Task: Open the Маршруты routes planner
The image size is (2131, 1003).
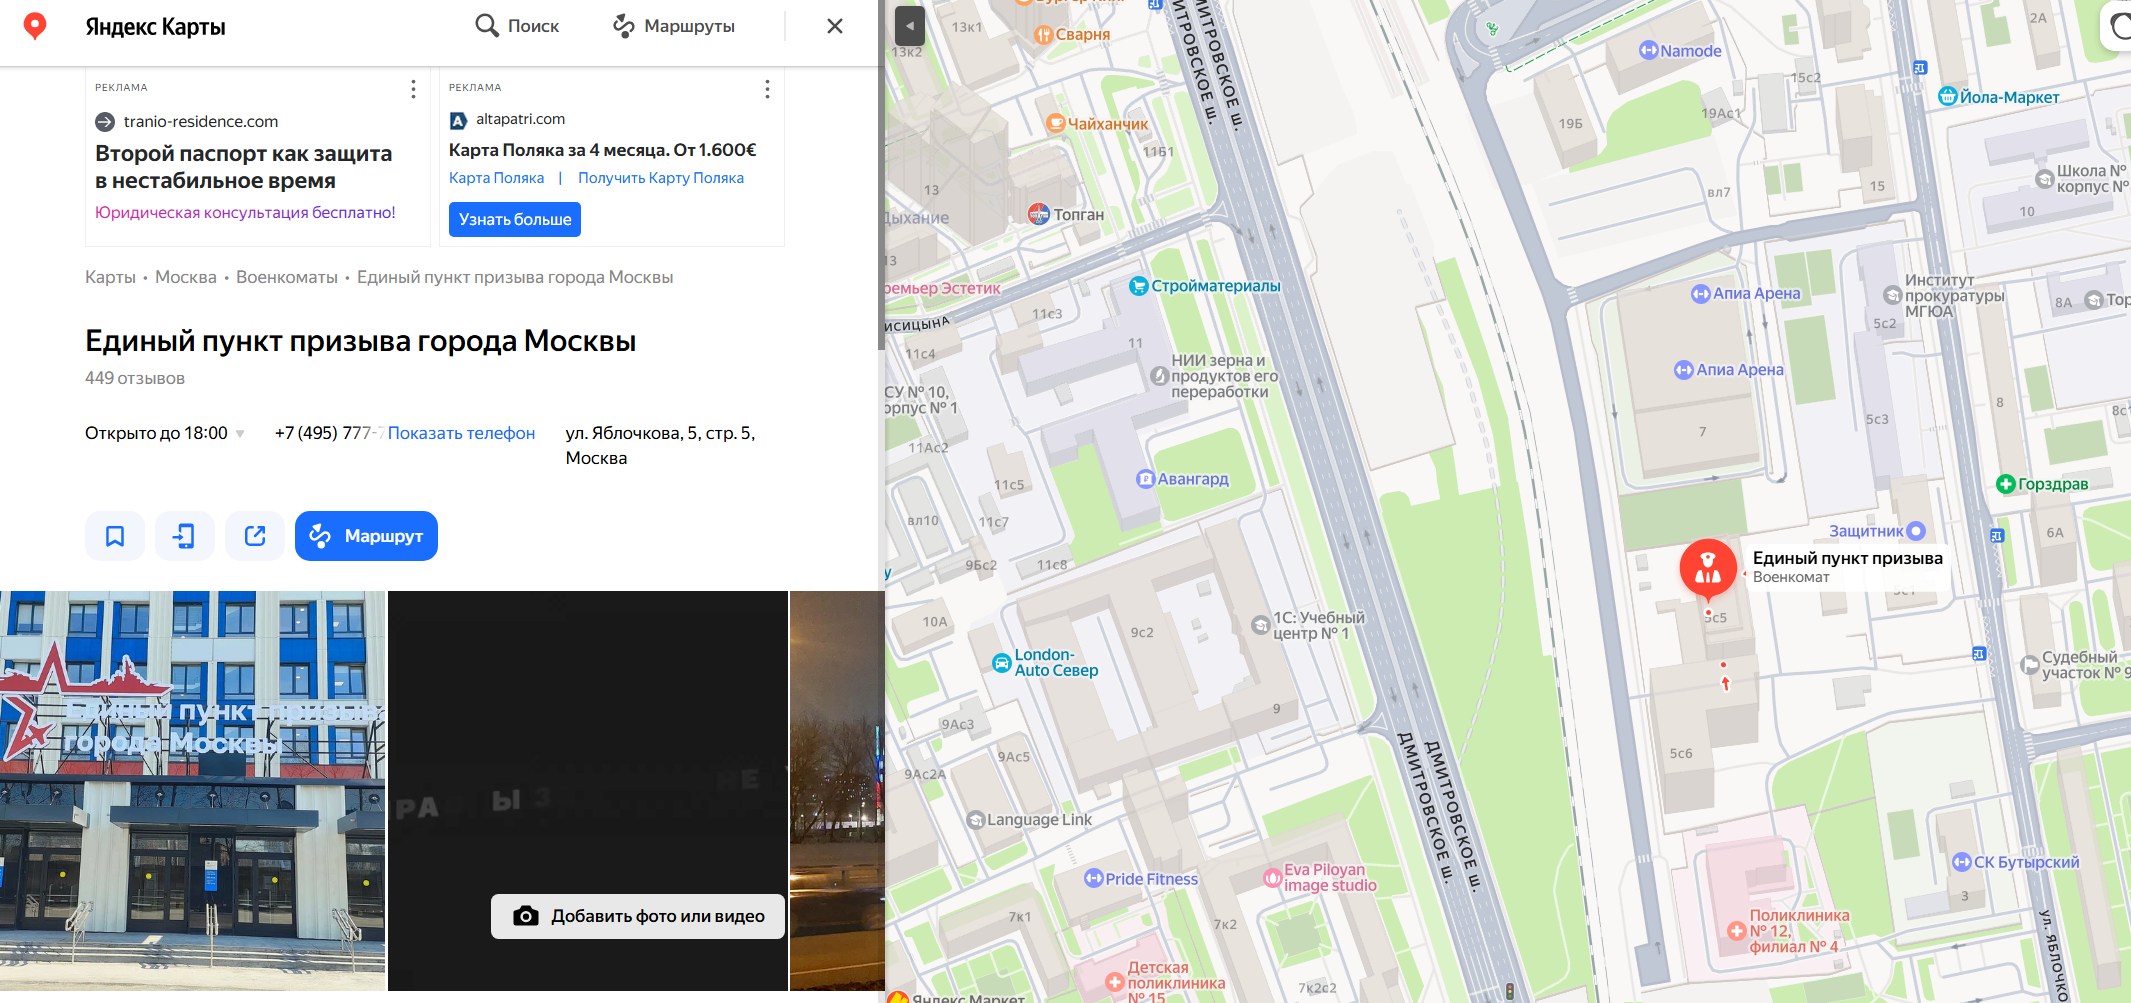Action: [674, 26]
